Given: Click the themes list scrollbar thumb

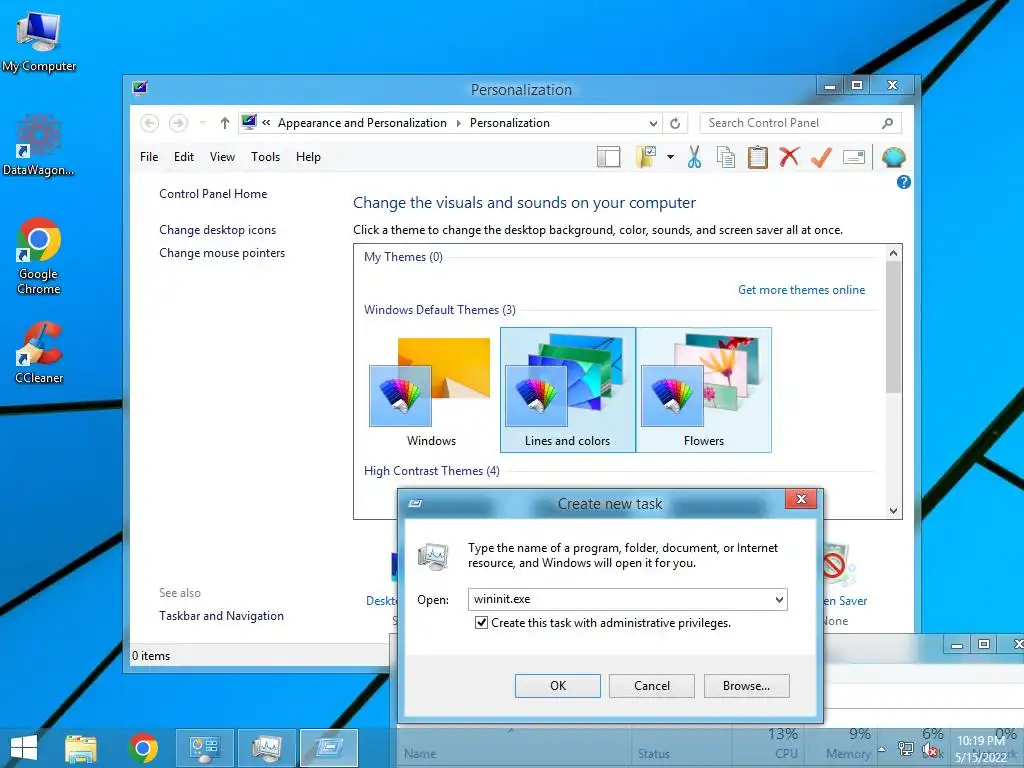Looking at the screenshot, I should click(x=893, y=327).
